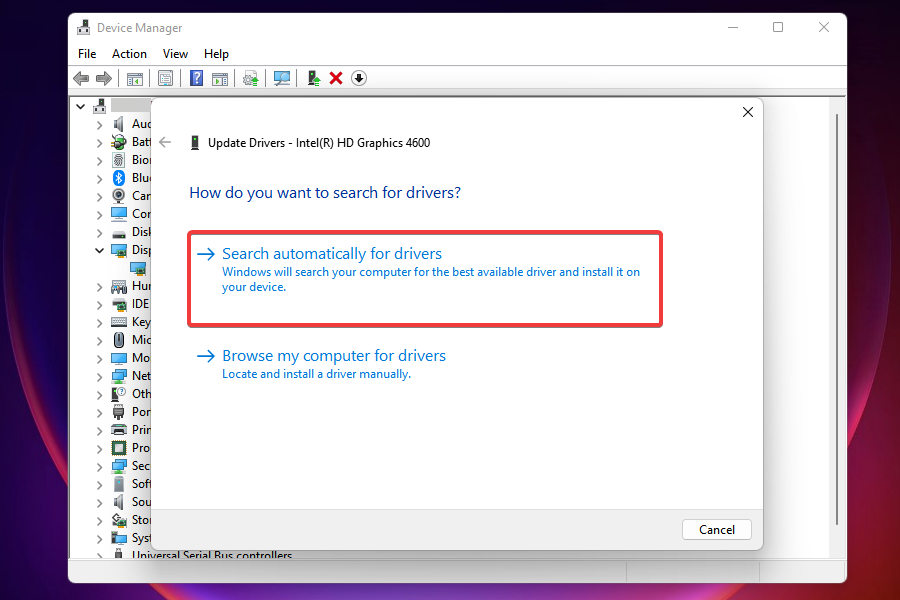
Task: Select the display adapter child device icon
Action: [138, 268]
